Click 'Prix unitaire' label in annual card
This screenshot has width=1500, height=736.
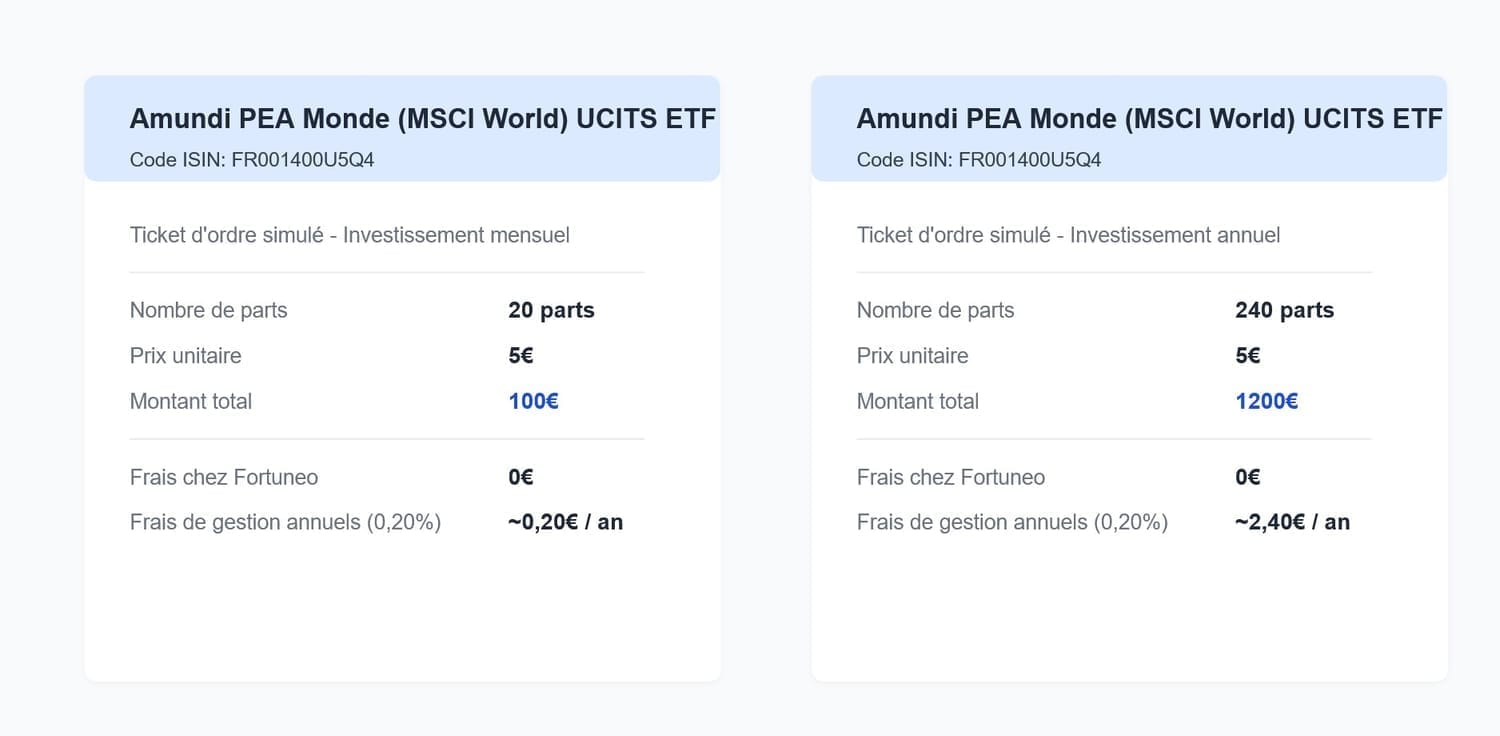(912, 356)
